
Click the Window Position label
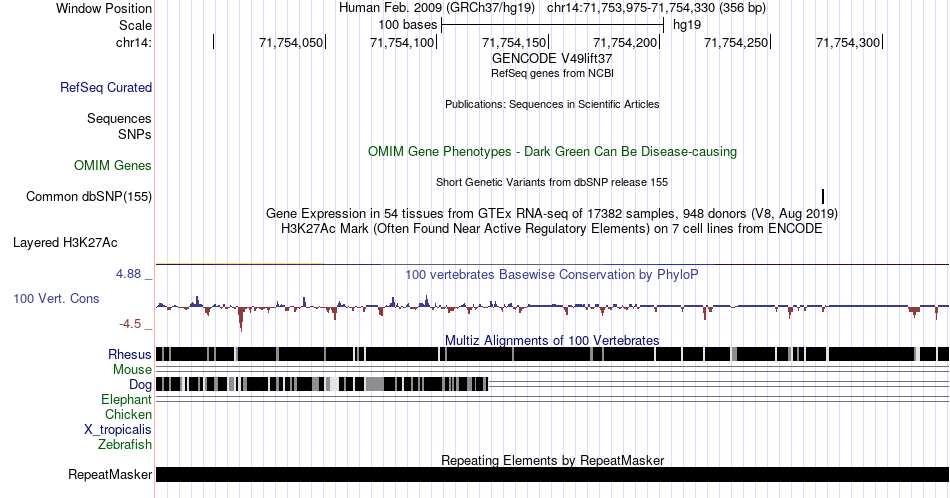click(x=104, y=8)
